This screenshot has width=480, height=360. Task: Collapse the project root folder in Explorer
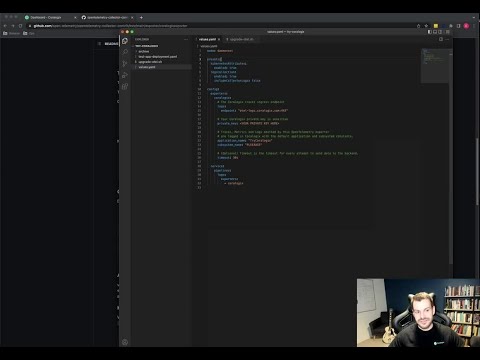click(147, 46)
